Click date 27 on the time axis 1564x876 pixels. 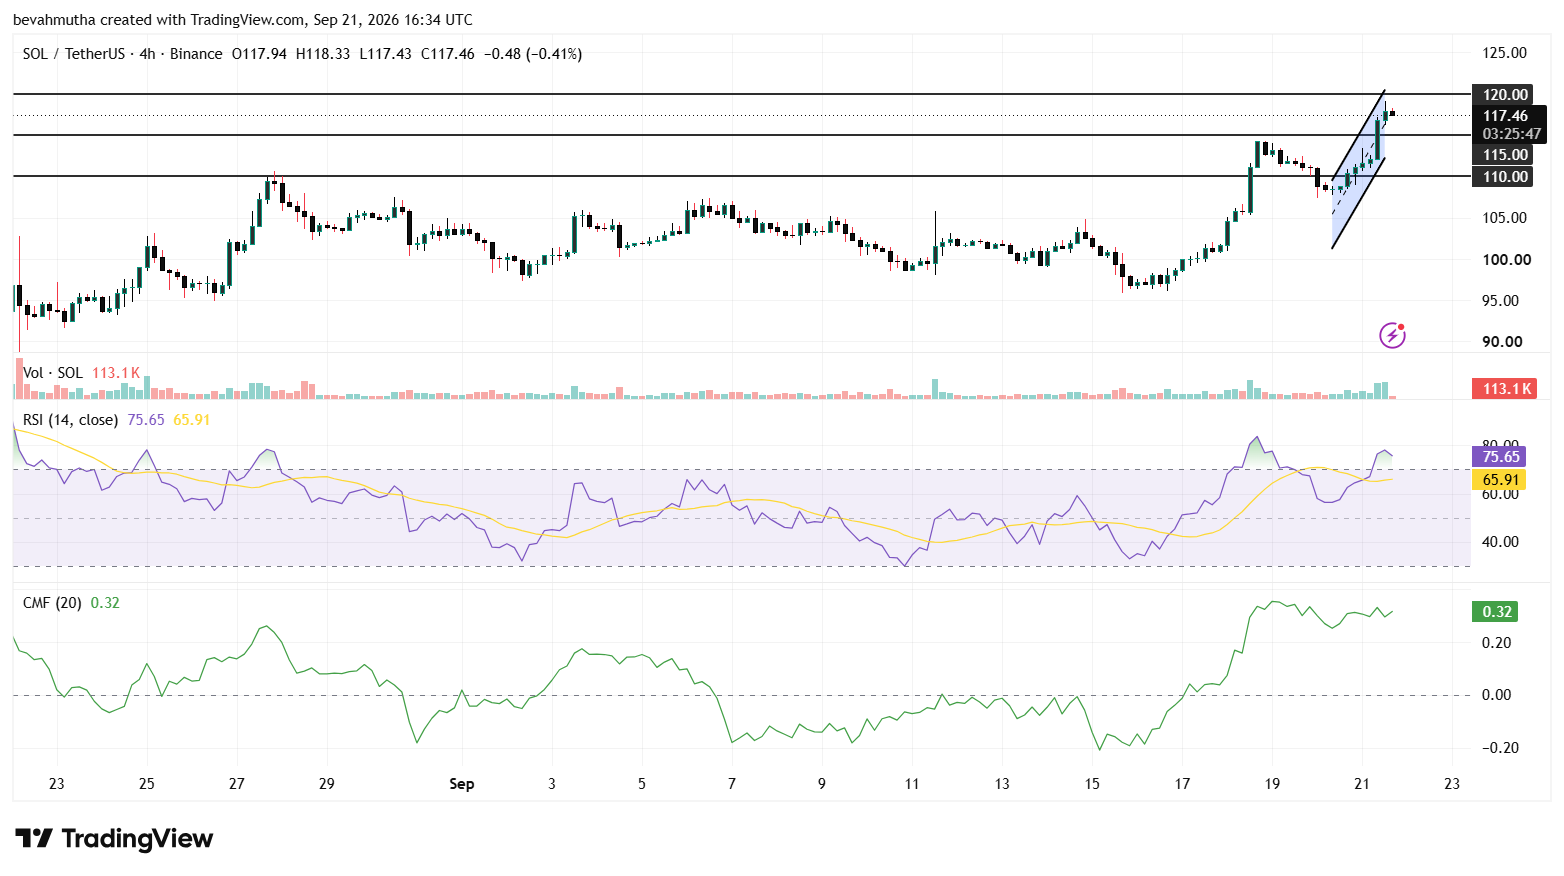237,784
